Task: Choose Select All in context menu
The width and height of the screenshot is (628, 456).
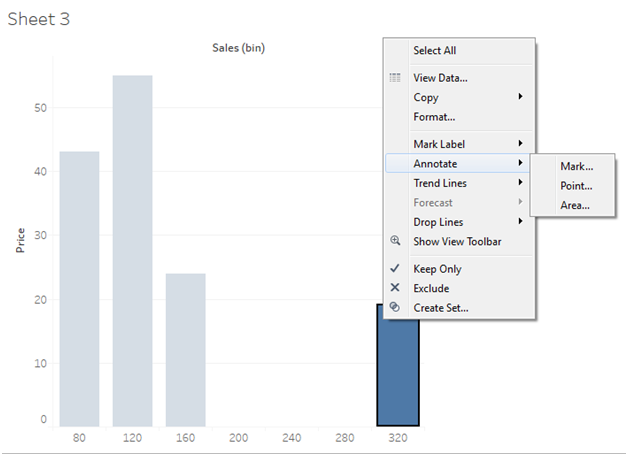Action: (x=459, y=51)
